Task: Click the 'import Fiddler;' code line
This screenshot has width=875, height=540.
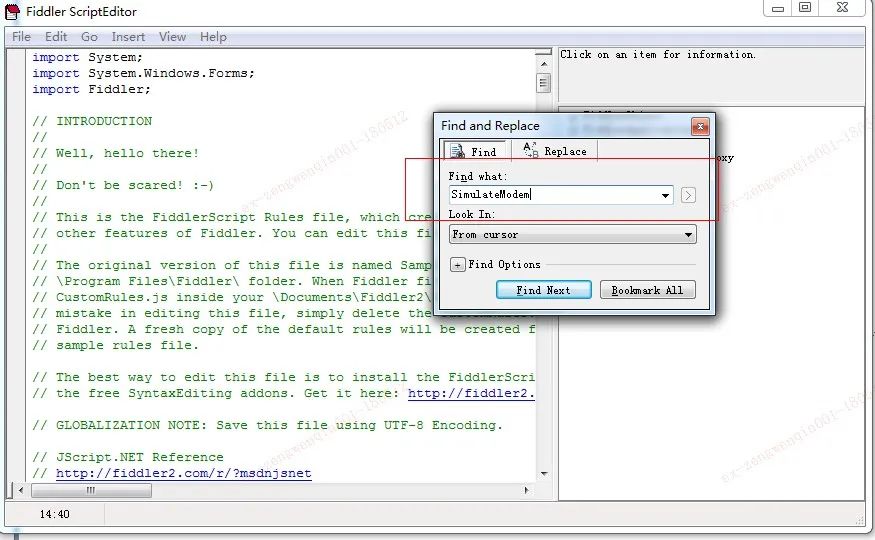Action: tap(92, 89)
